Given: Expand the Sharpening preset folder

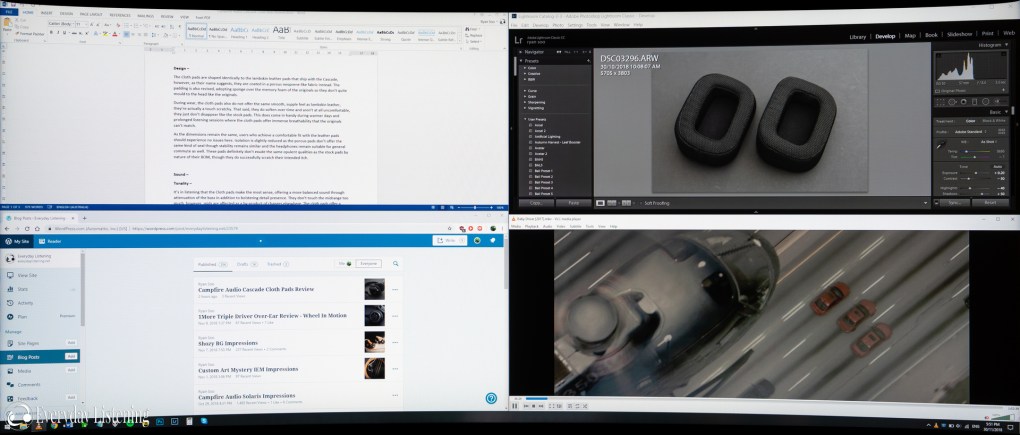Looking at the screenshot, I should click(527, 102).
